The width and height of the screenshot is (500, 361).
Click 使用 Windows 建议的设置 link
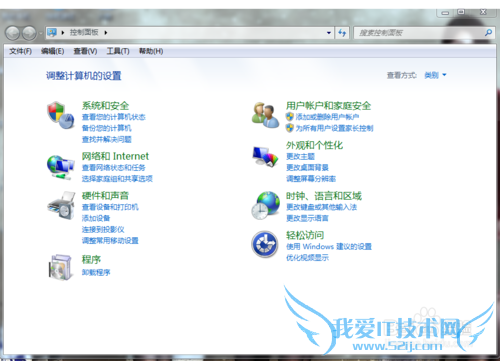[329, 246]
